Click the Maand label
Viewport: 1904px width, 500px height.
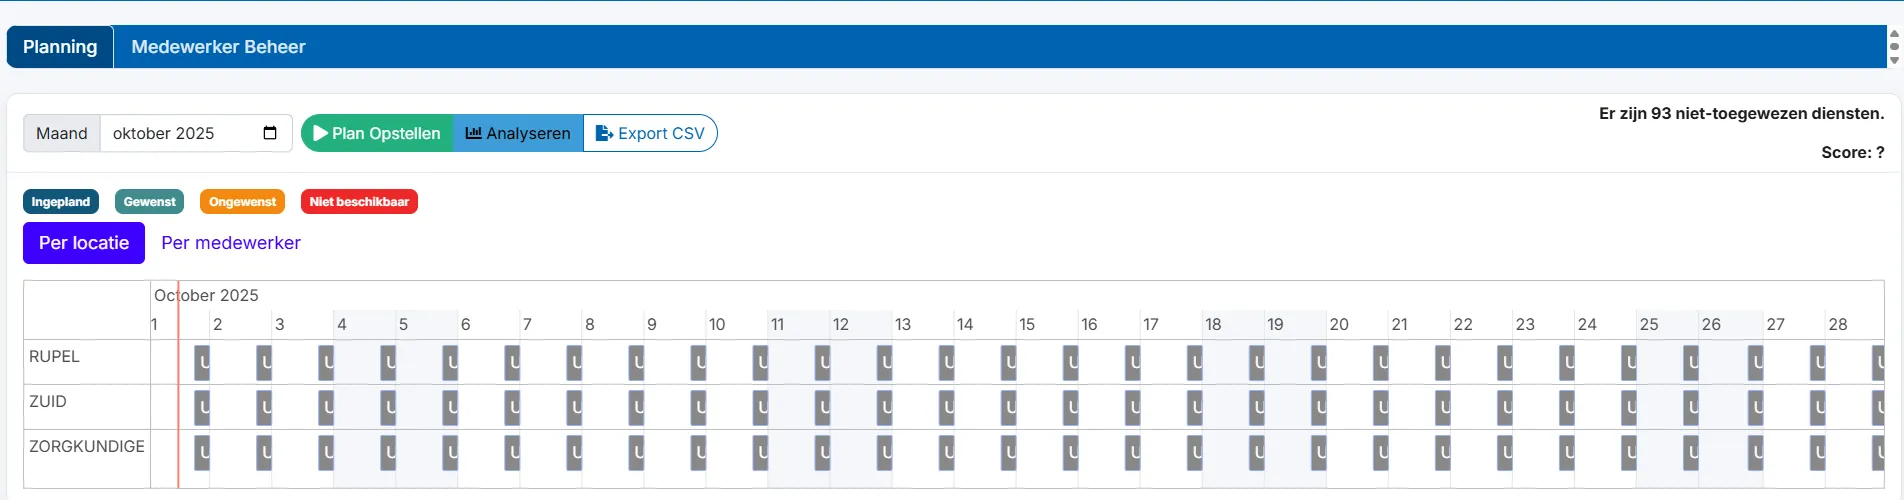pyautogui.click(x=62, y=133)
